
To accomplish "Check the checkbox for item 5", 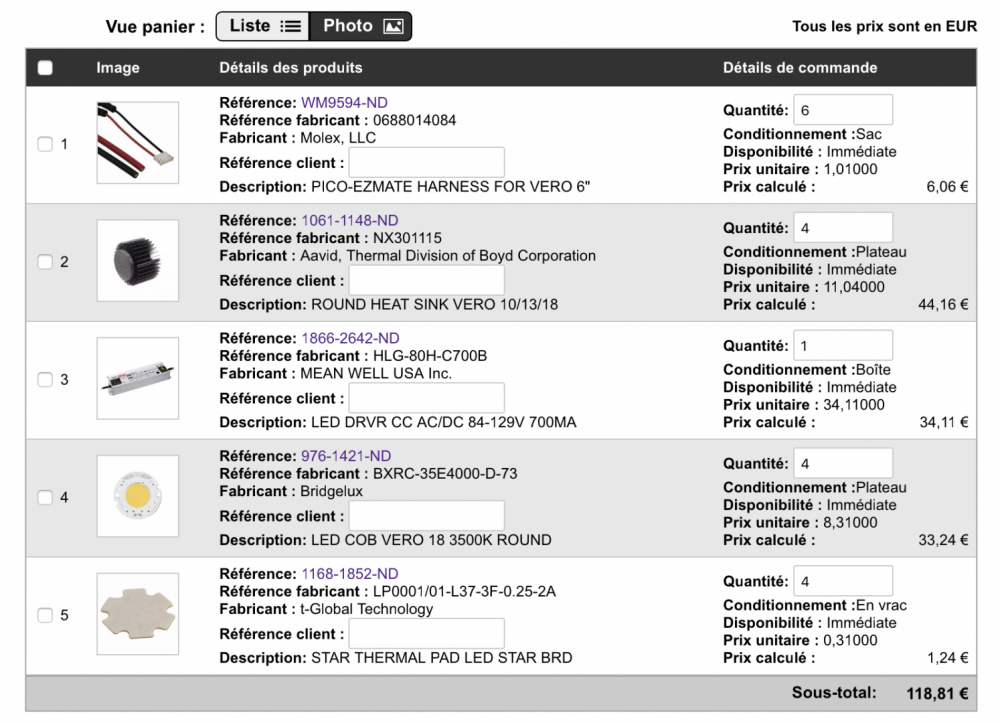I will click(x=45, y=615).
